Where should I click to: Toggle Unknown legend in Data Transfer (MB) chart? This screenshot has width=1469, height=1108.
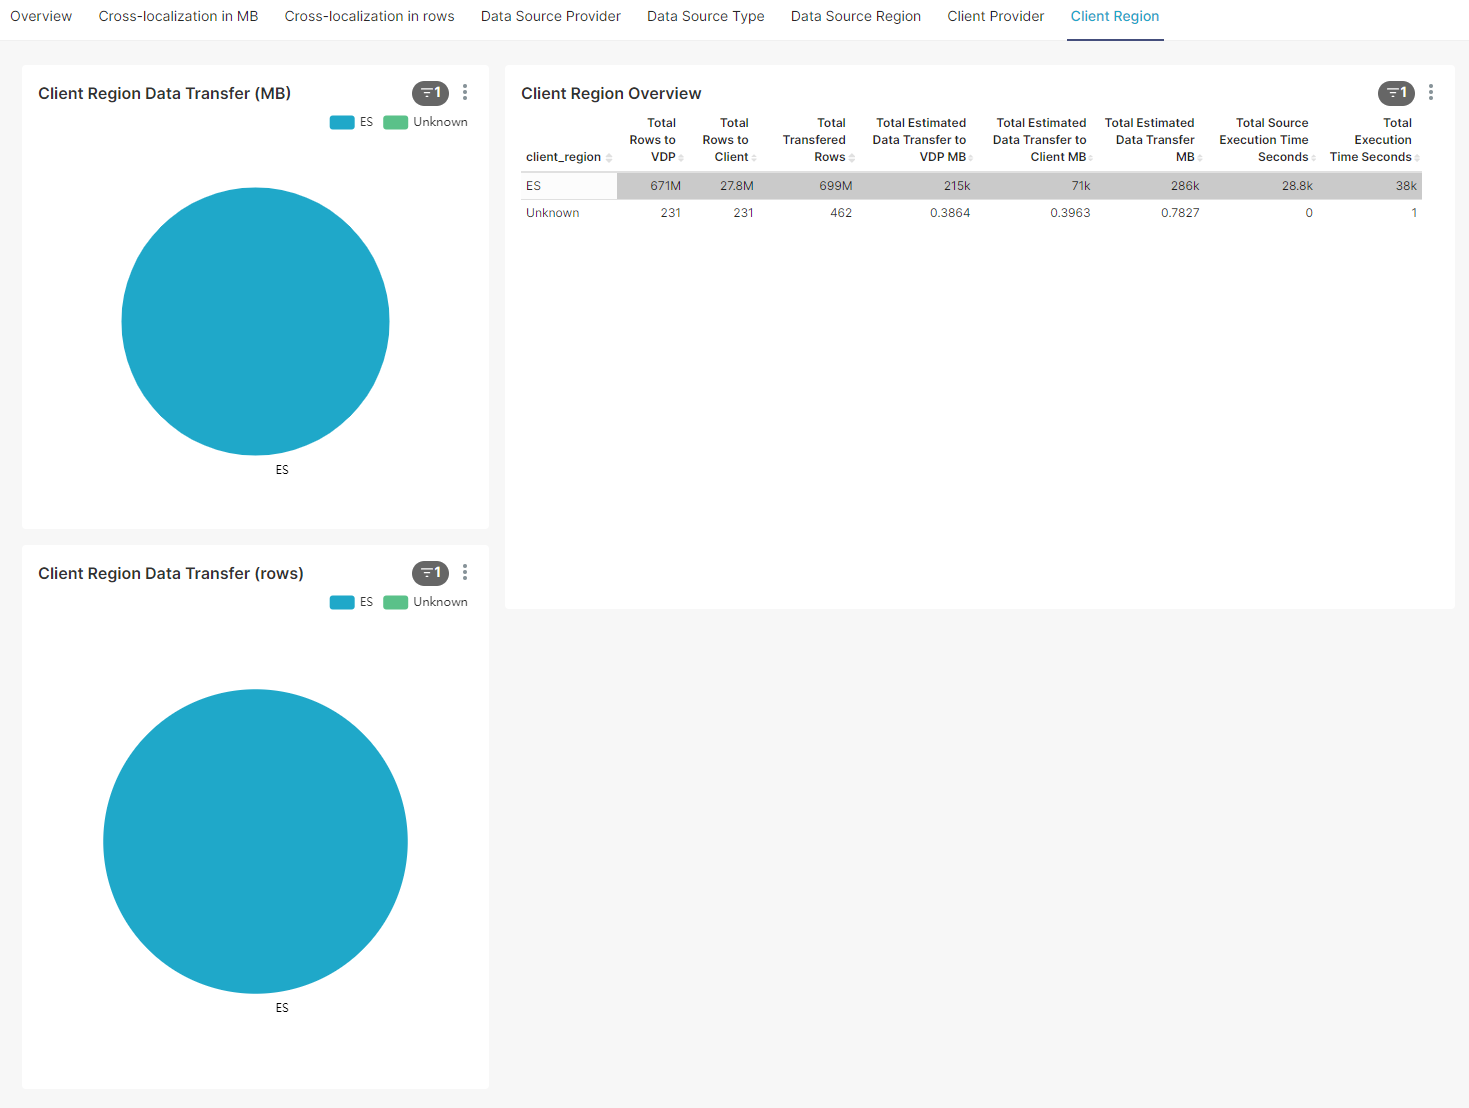(425, 122)
